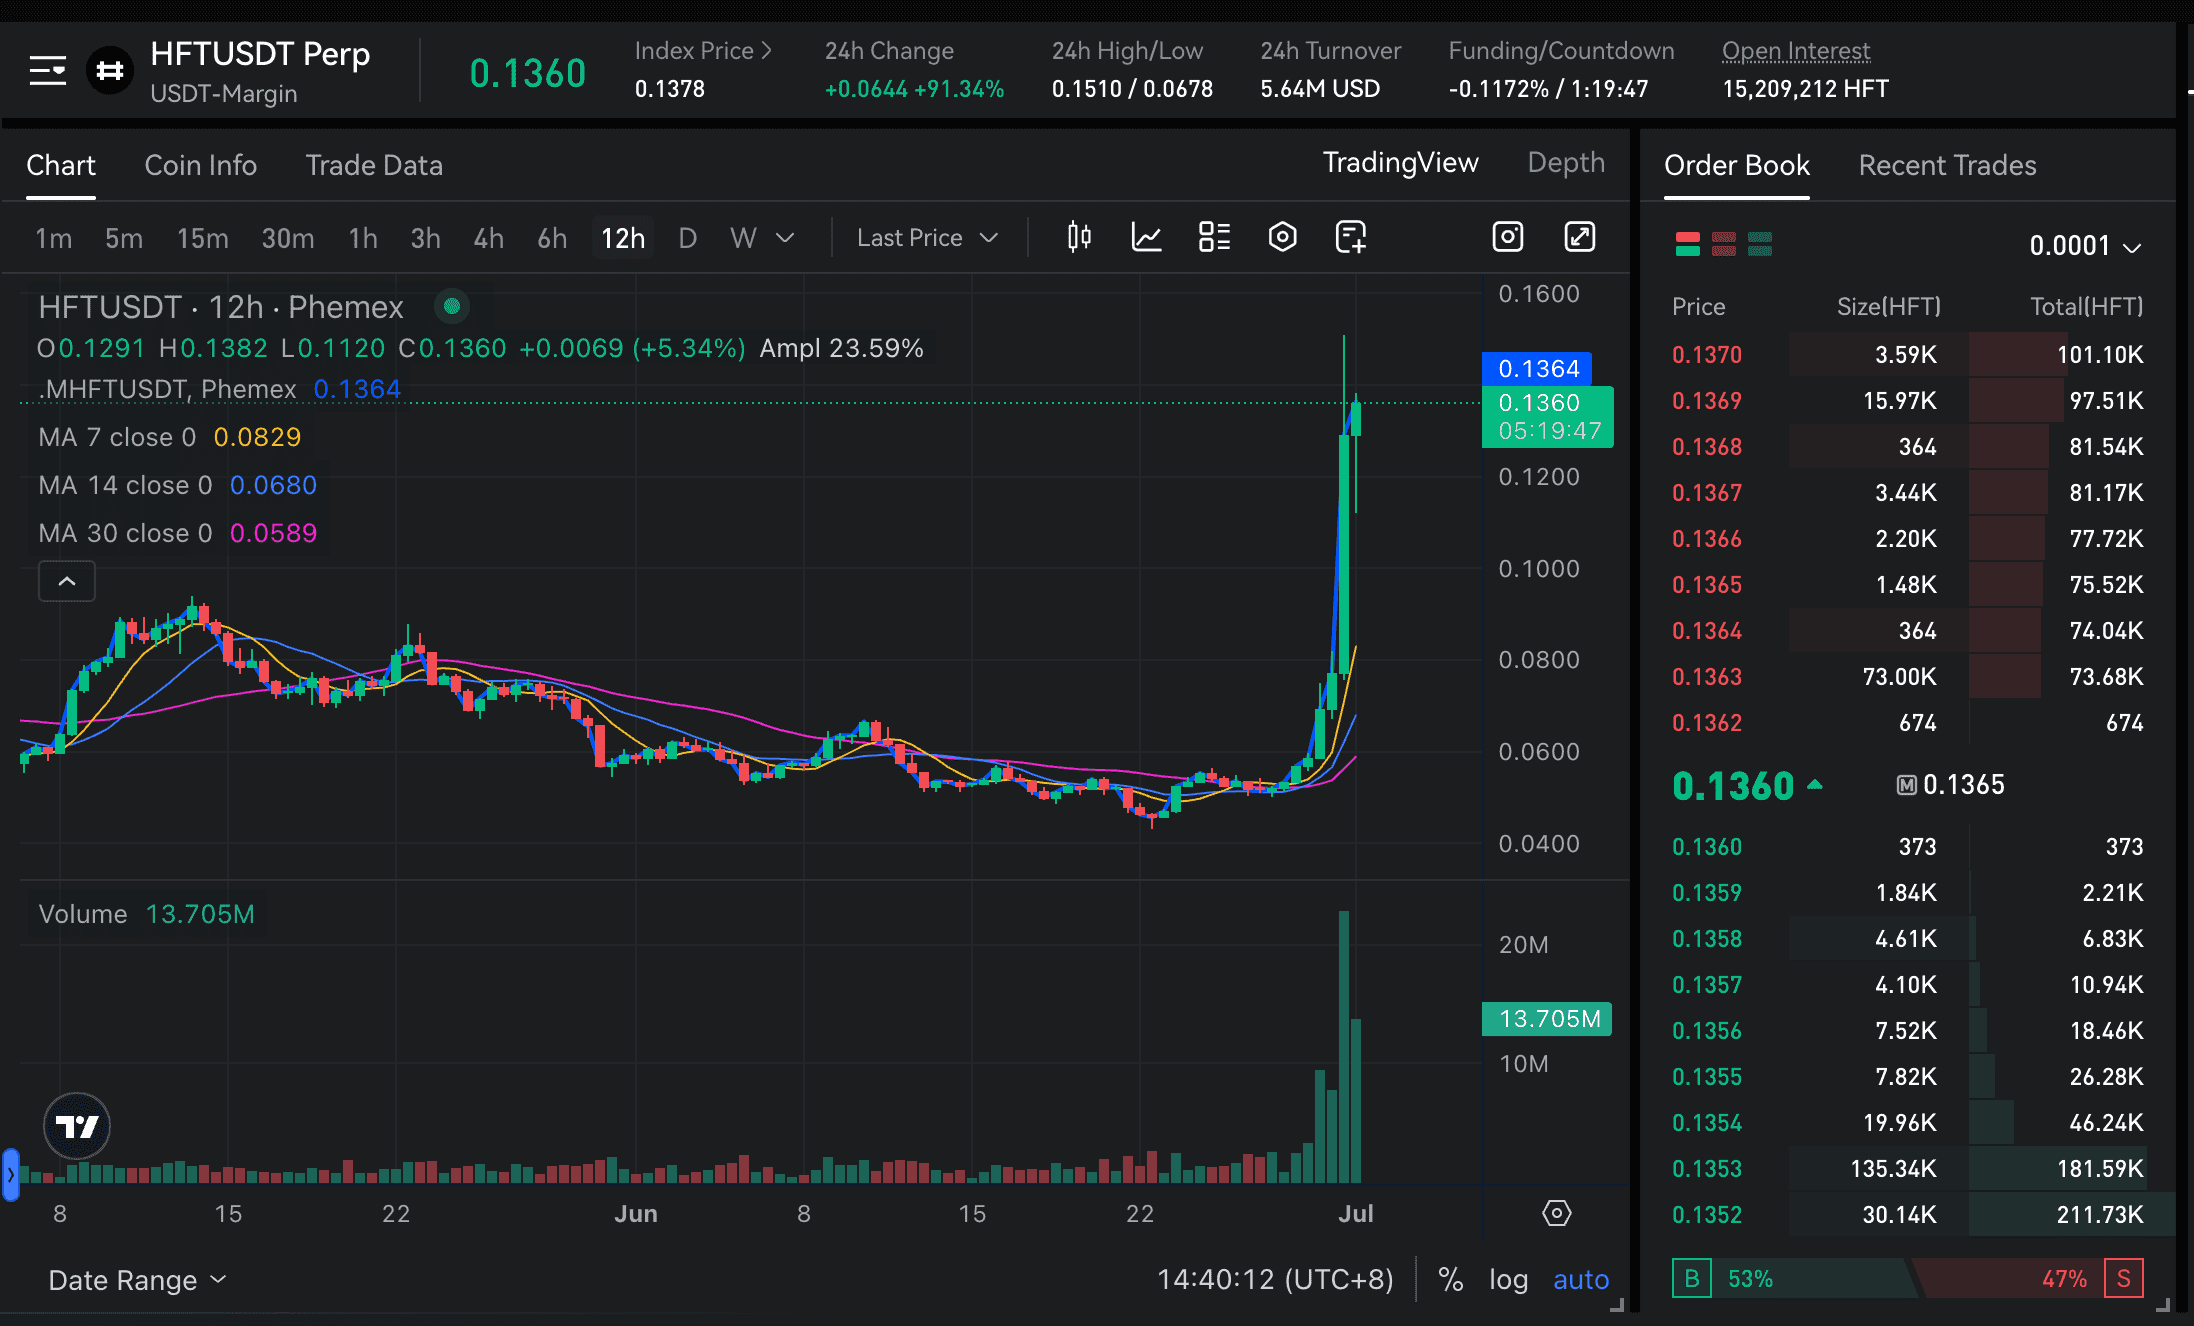Click the Phemex hexagon logo icon
This screenshot has width=2194, height=1326.
pyautogui.click(x=110, y=70)
